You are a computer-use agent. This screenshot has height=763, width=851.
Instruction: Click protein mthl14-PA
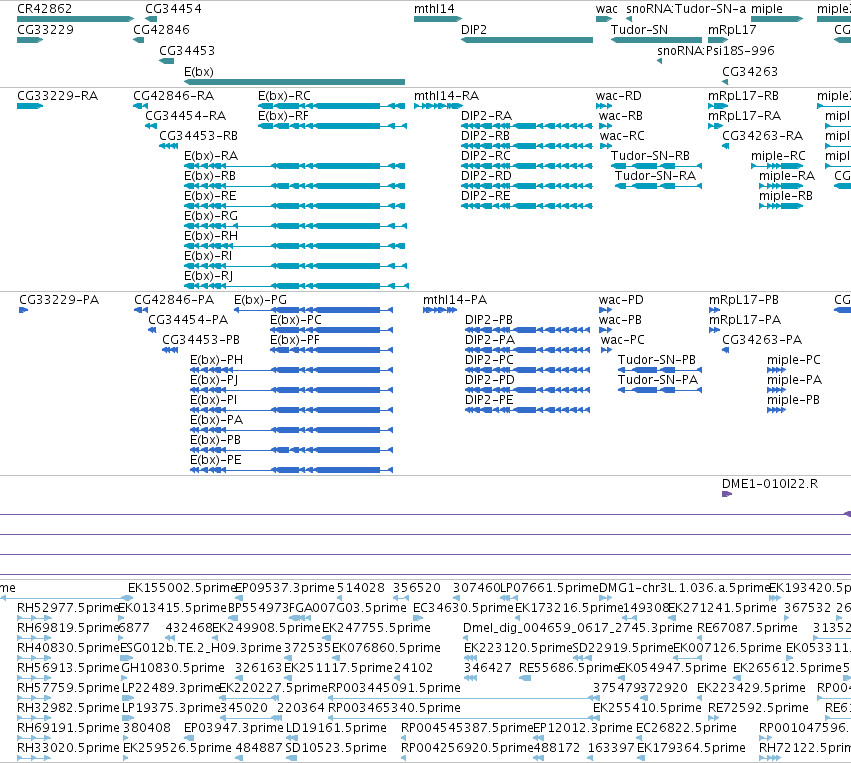click(440, 310)
